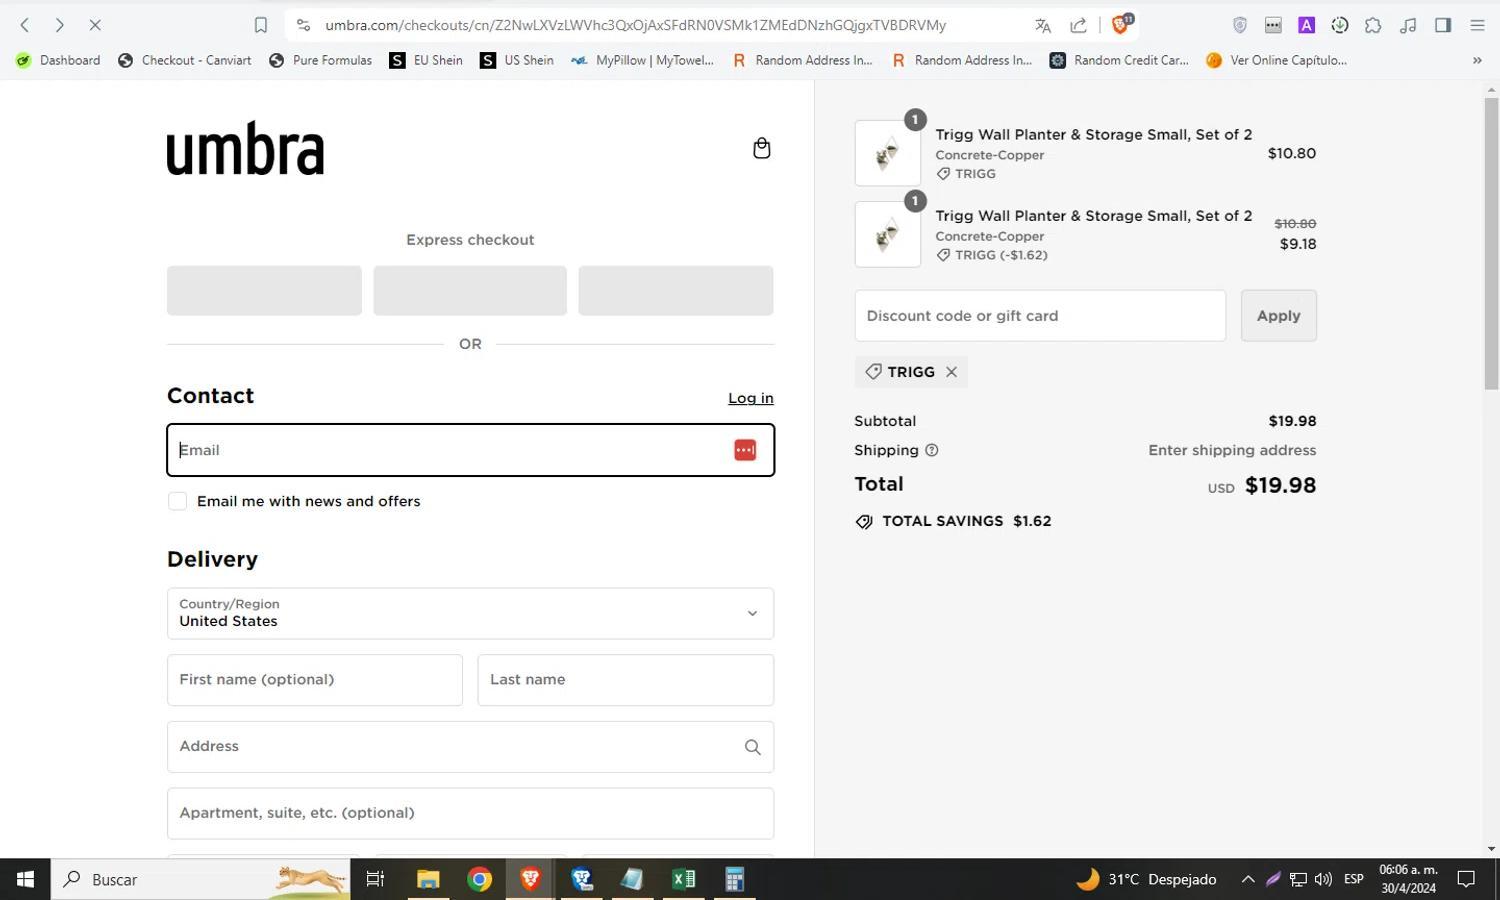The height and width of the screenshot is (900, 1500).
Task: Click share page icon in address bar
Action: 1078,25
